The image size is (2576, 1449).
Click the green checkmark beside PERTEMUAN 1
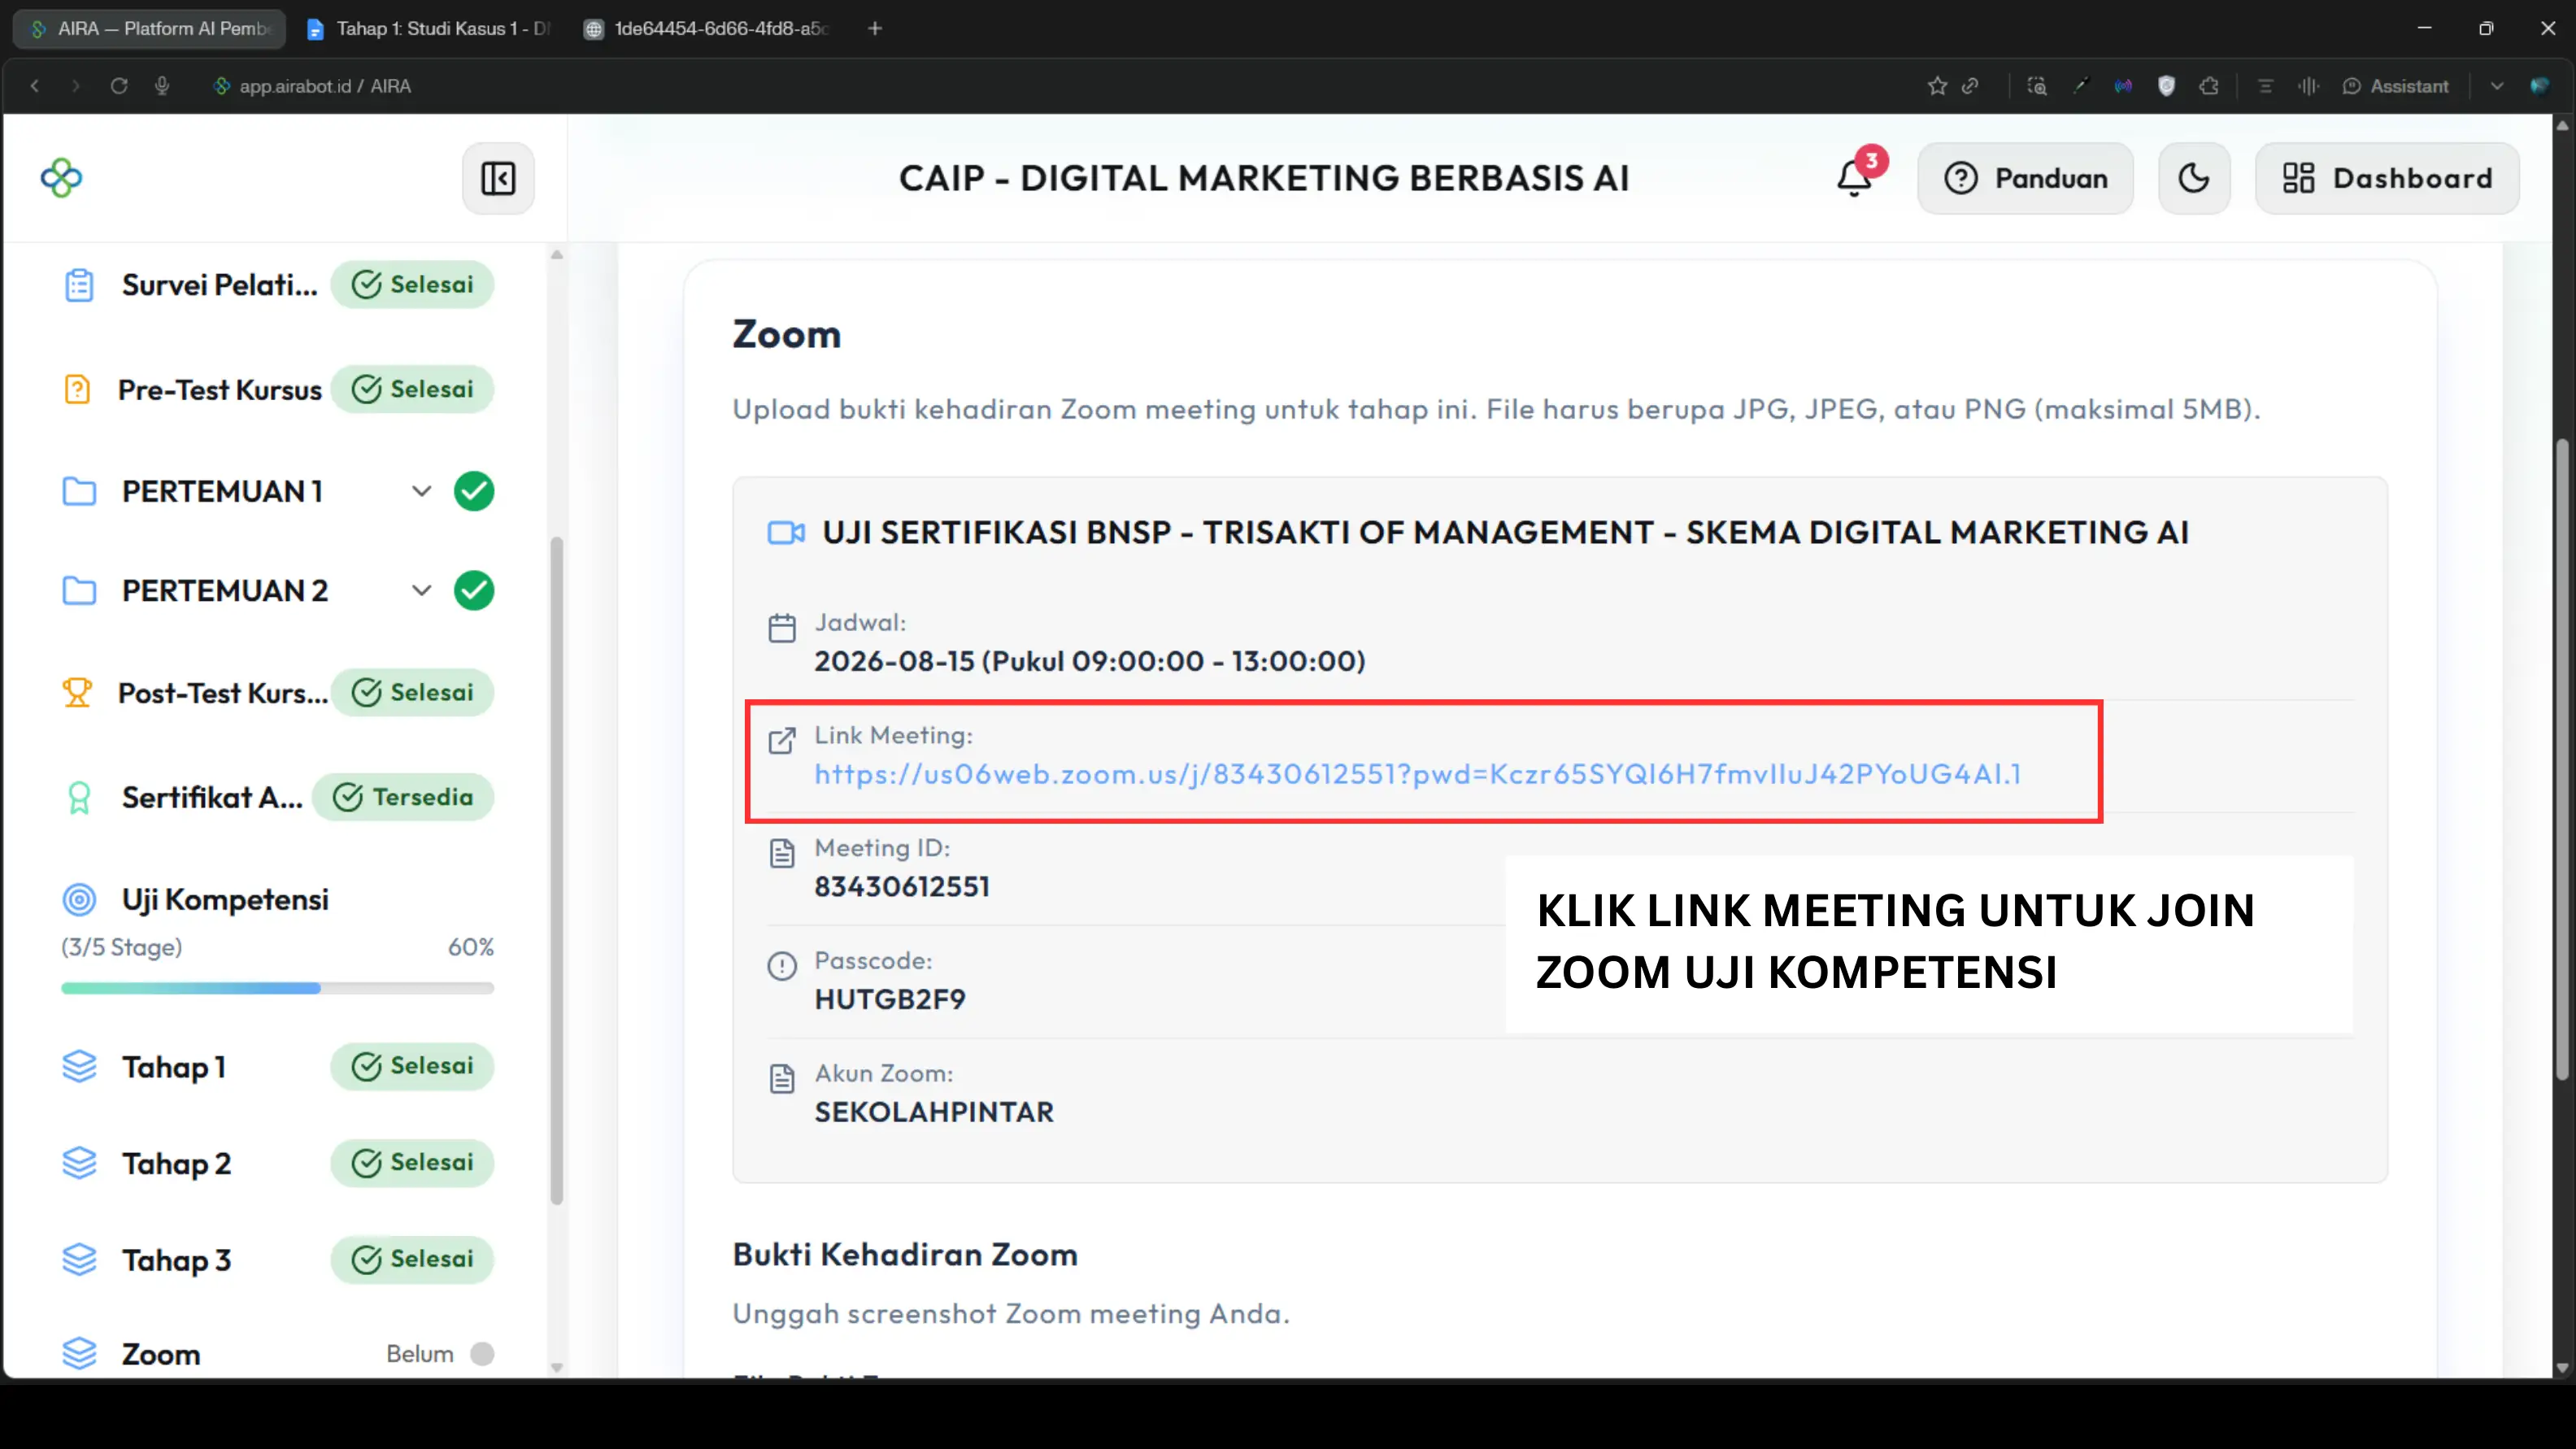pos(474,491)
